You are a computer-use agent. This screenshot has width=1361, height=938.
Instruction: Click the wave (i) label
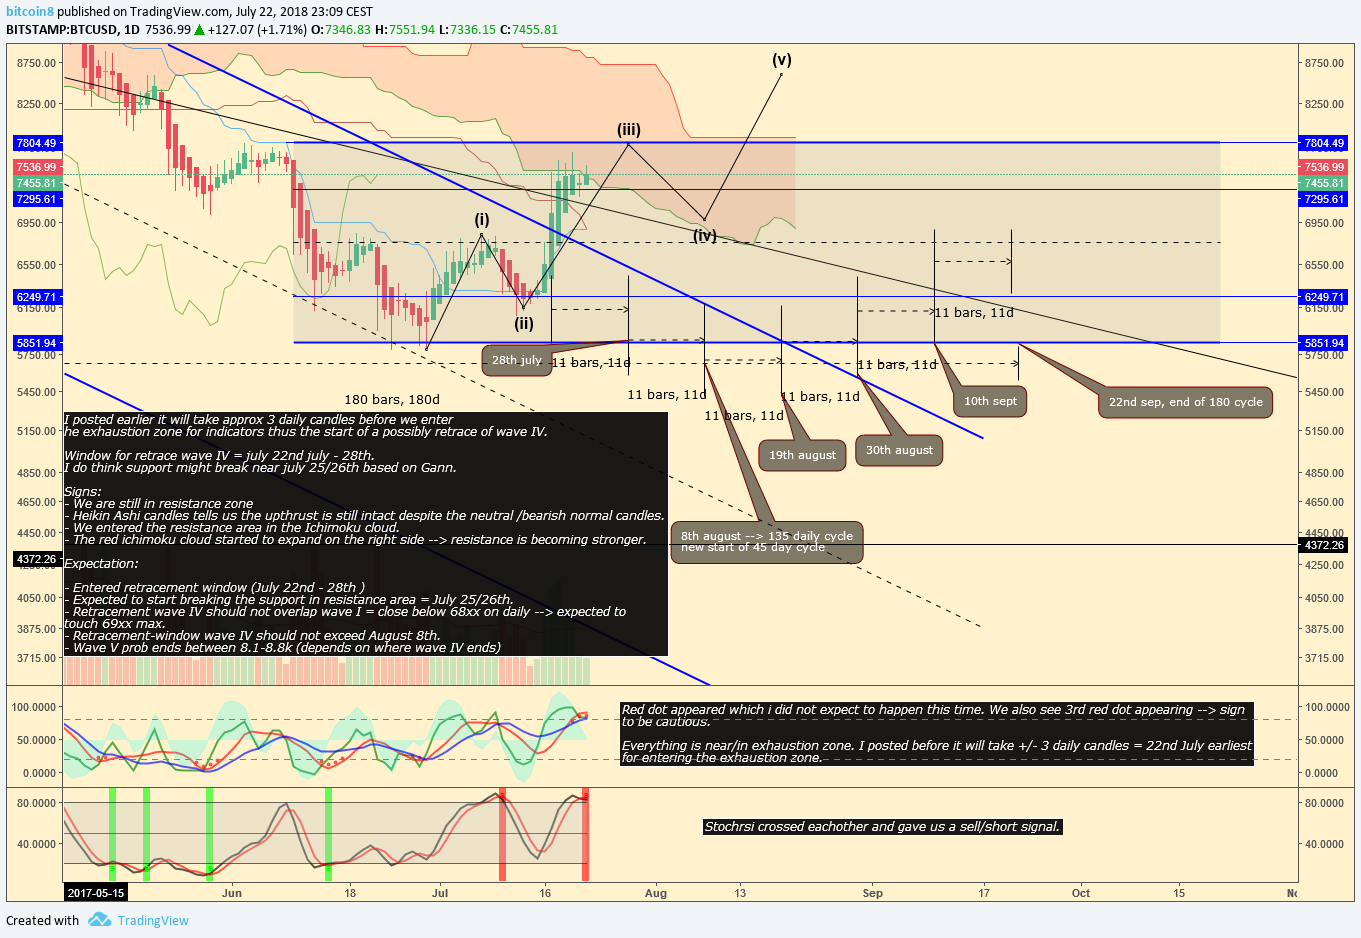tap(482, 219)
